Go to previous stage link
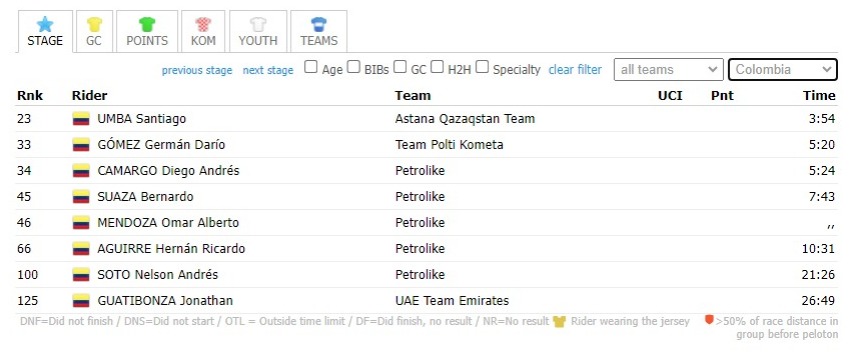 pos(197,70)
